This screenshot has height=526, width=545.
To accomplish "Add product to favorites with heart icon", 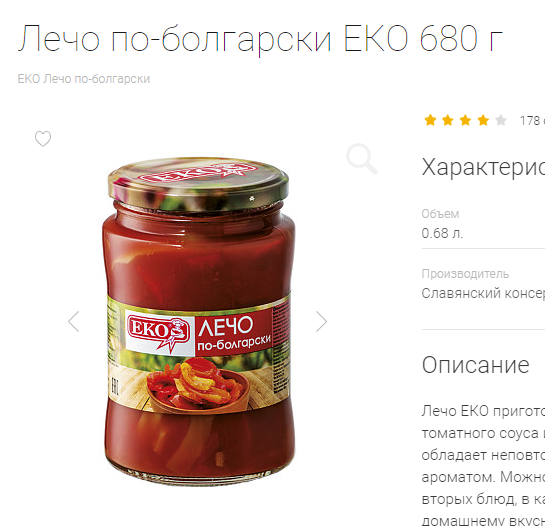I will click(43, 139).
